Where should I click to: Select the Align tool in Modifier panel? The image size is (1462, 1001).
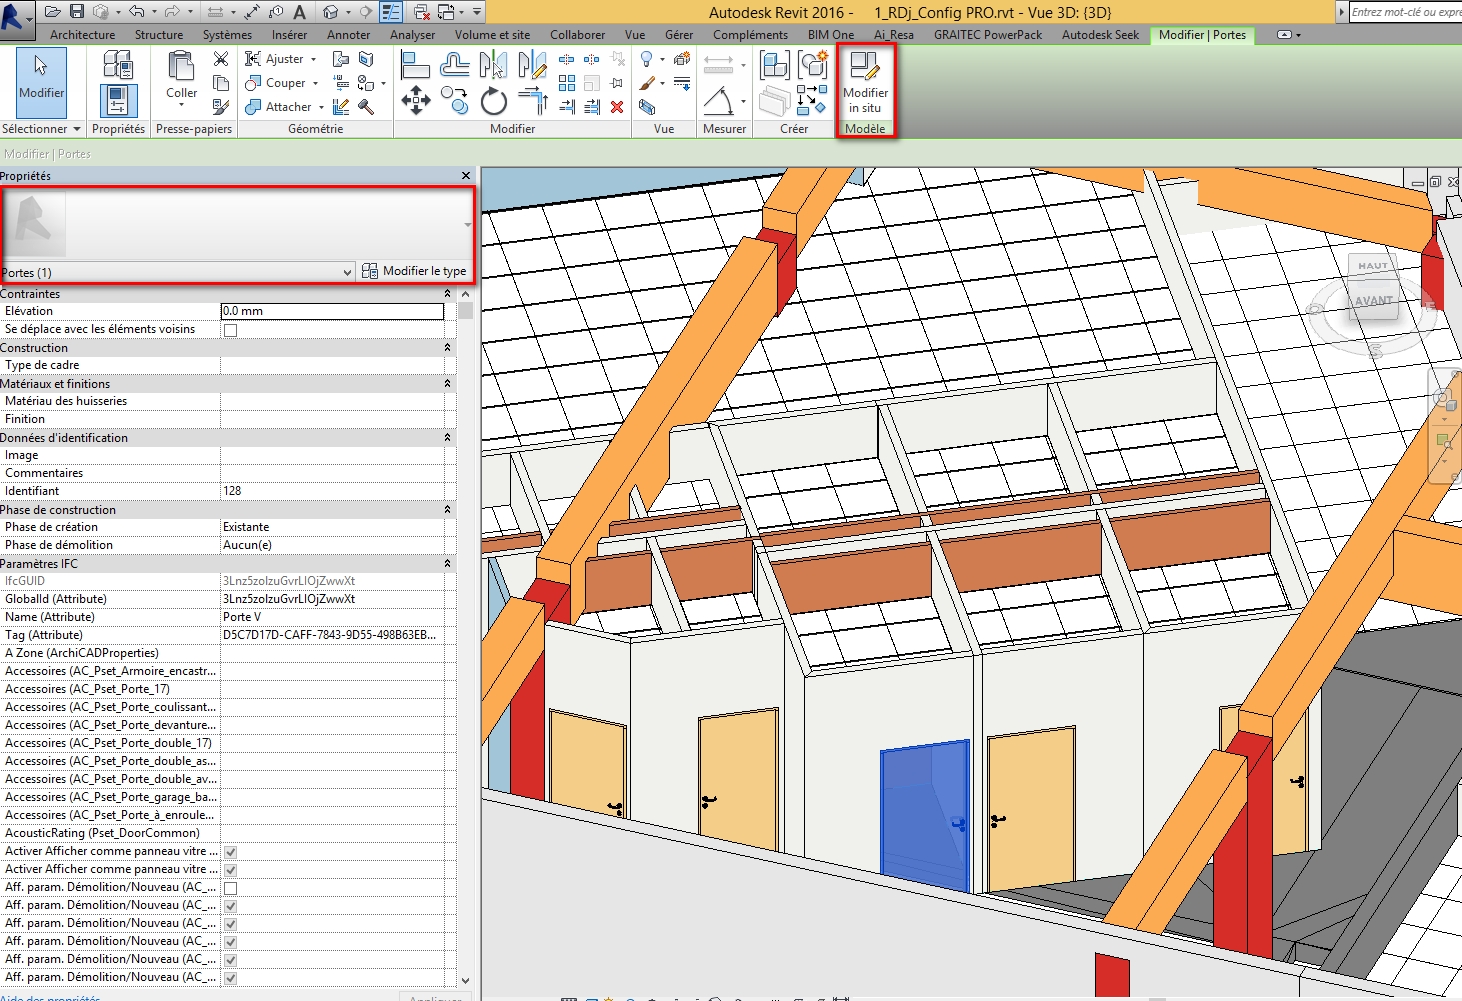pos(414,66)
